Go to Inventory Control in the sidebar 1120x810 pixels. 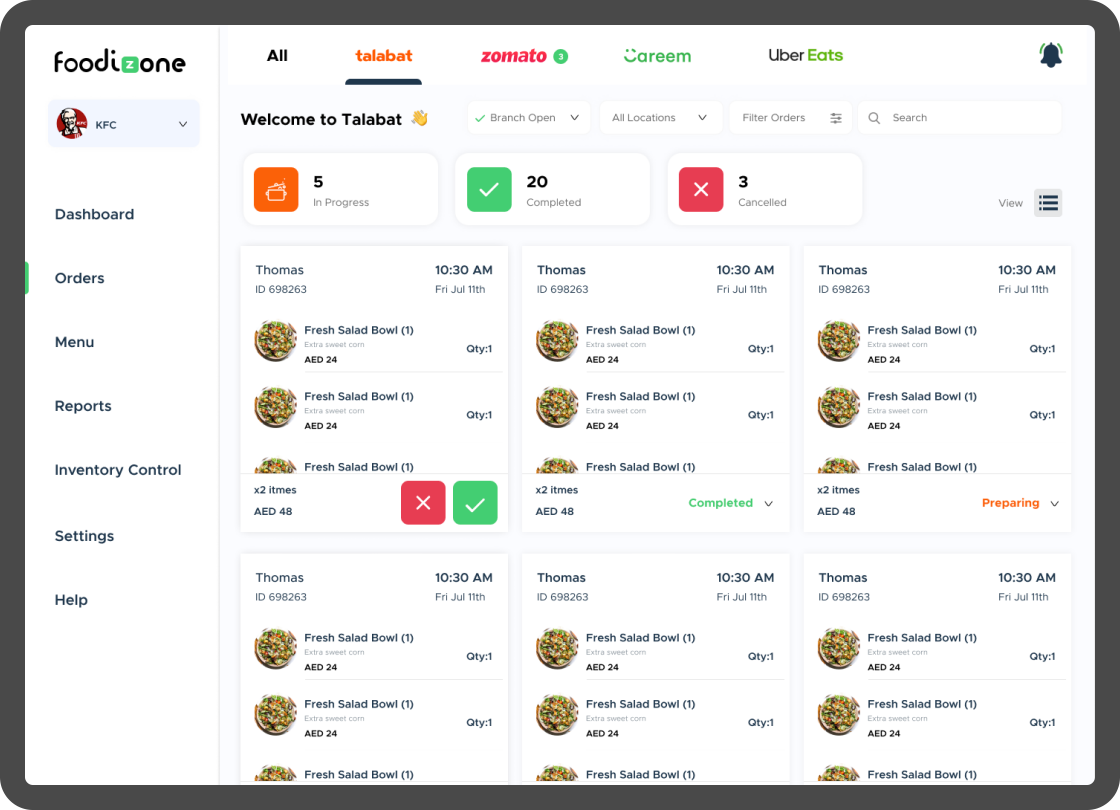[x=117, y=470]
